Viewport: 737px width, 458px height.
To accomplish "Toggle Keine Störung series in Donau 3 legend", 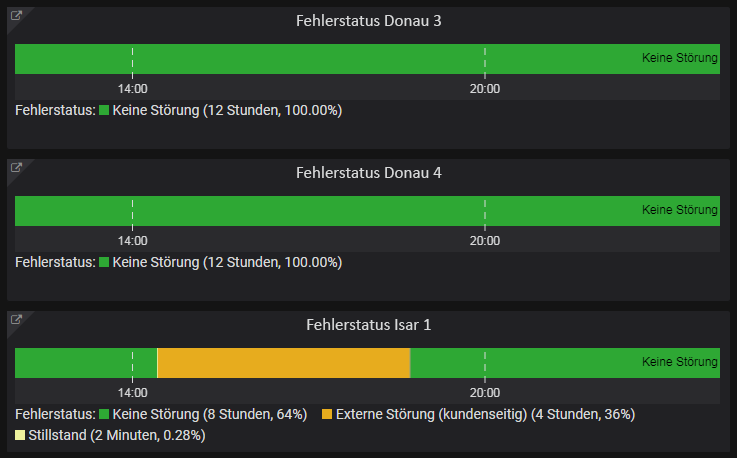I will pyautogui.click(x=227, y=110).
